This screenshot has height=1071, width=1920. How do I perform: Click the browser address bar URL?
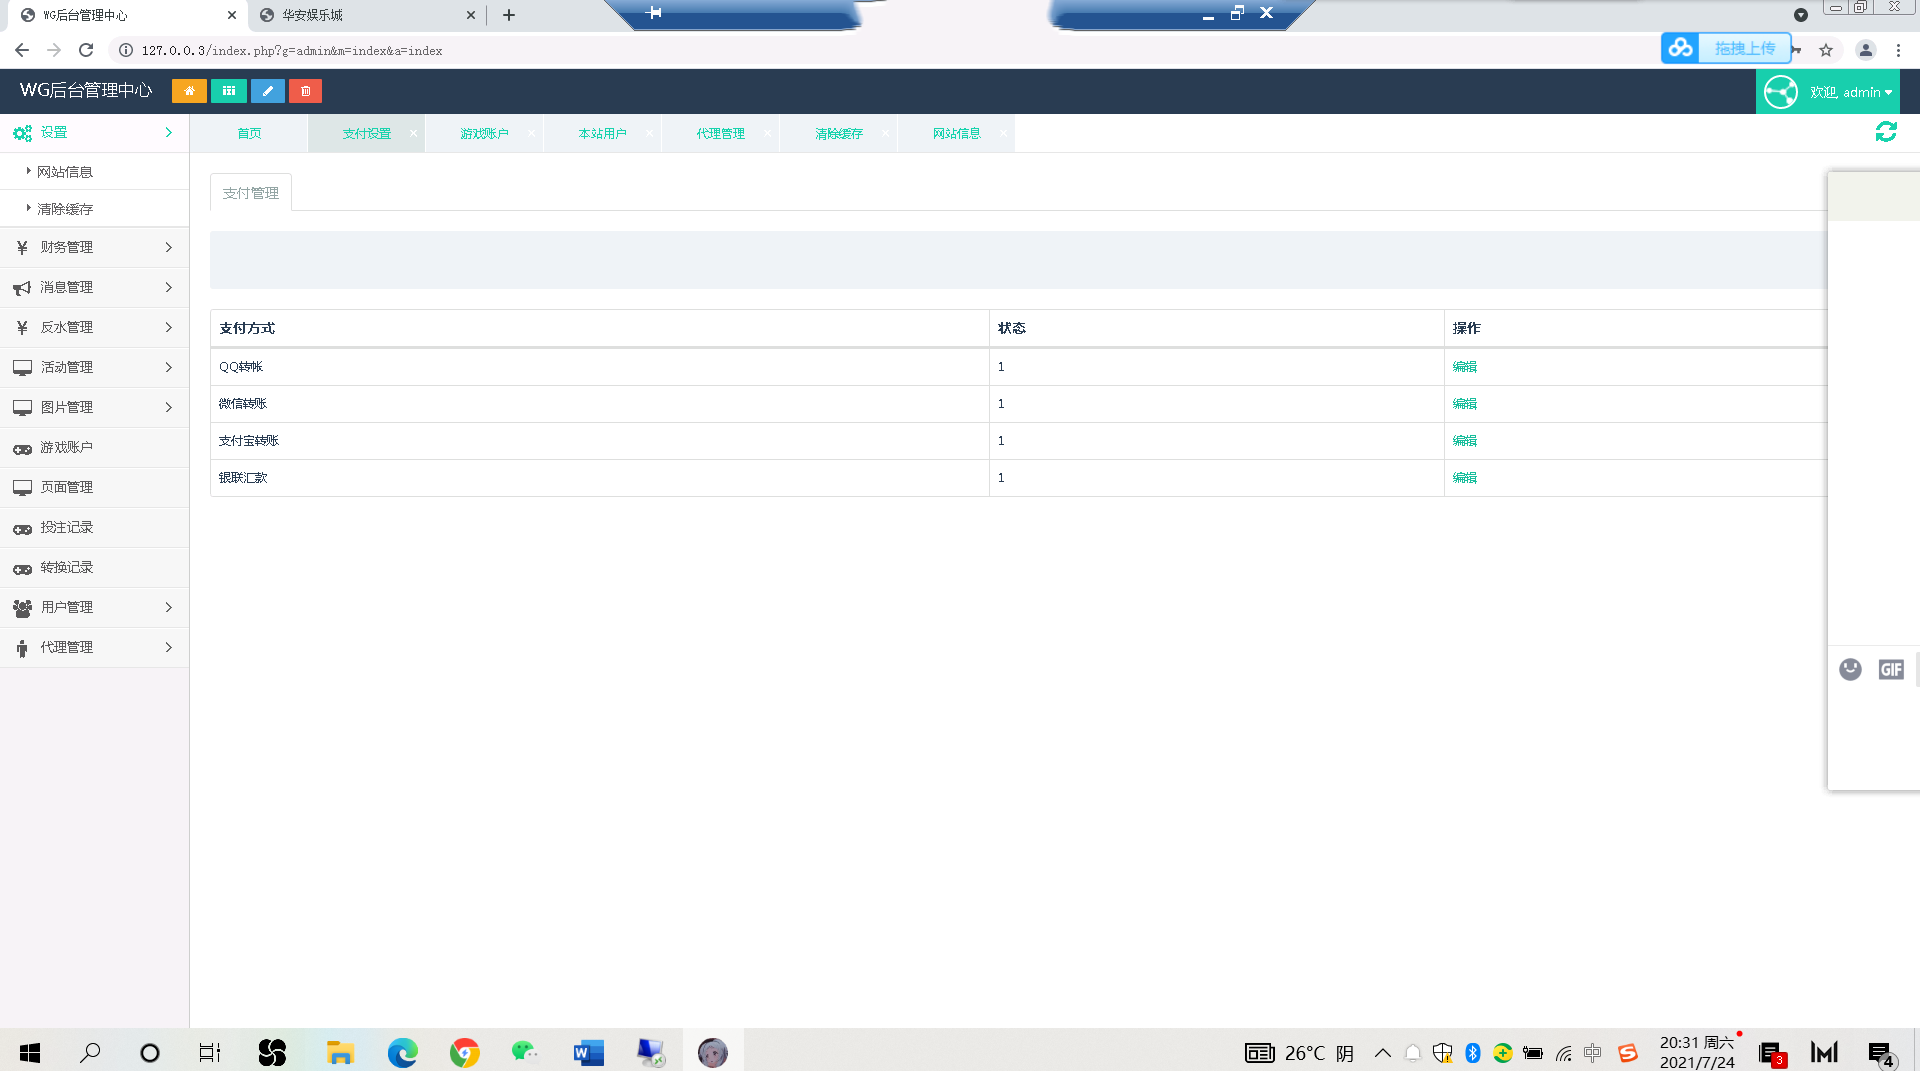[292, 50]
